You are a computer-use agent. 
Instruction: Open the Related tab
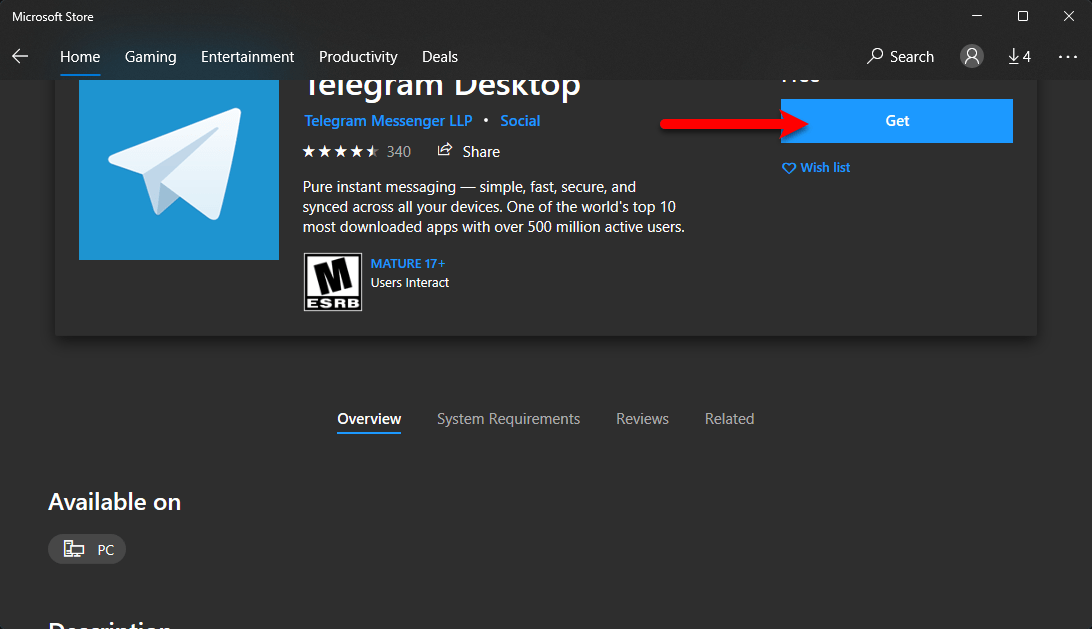729,419
